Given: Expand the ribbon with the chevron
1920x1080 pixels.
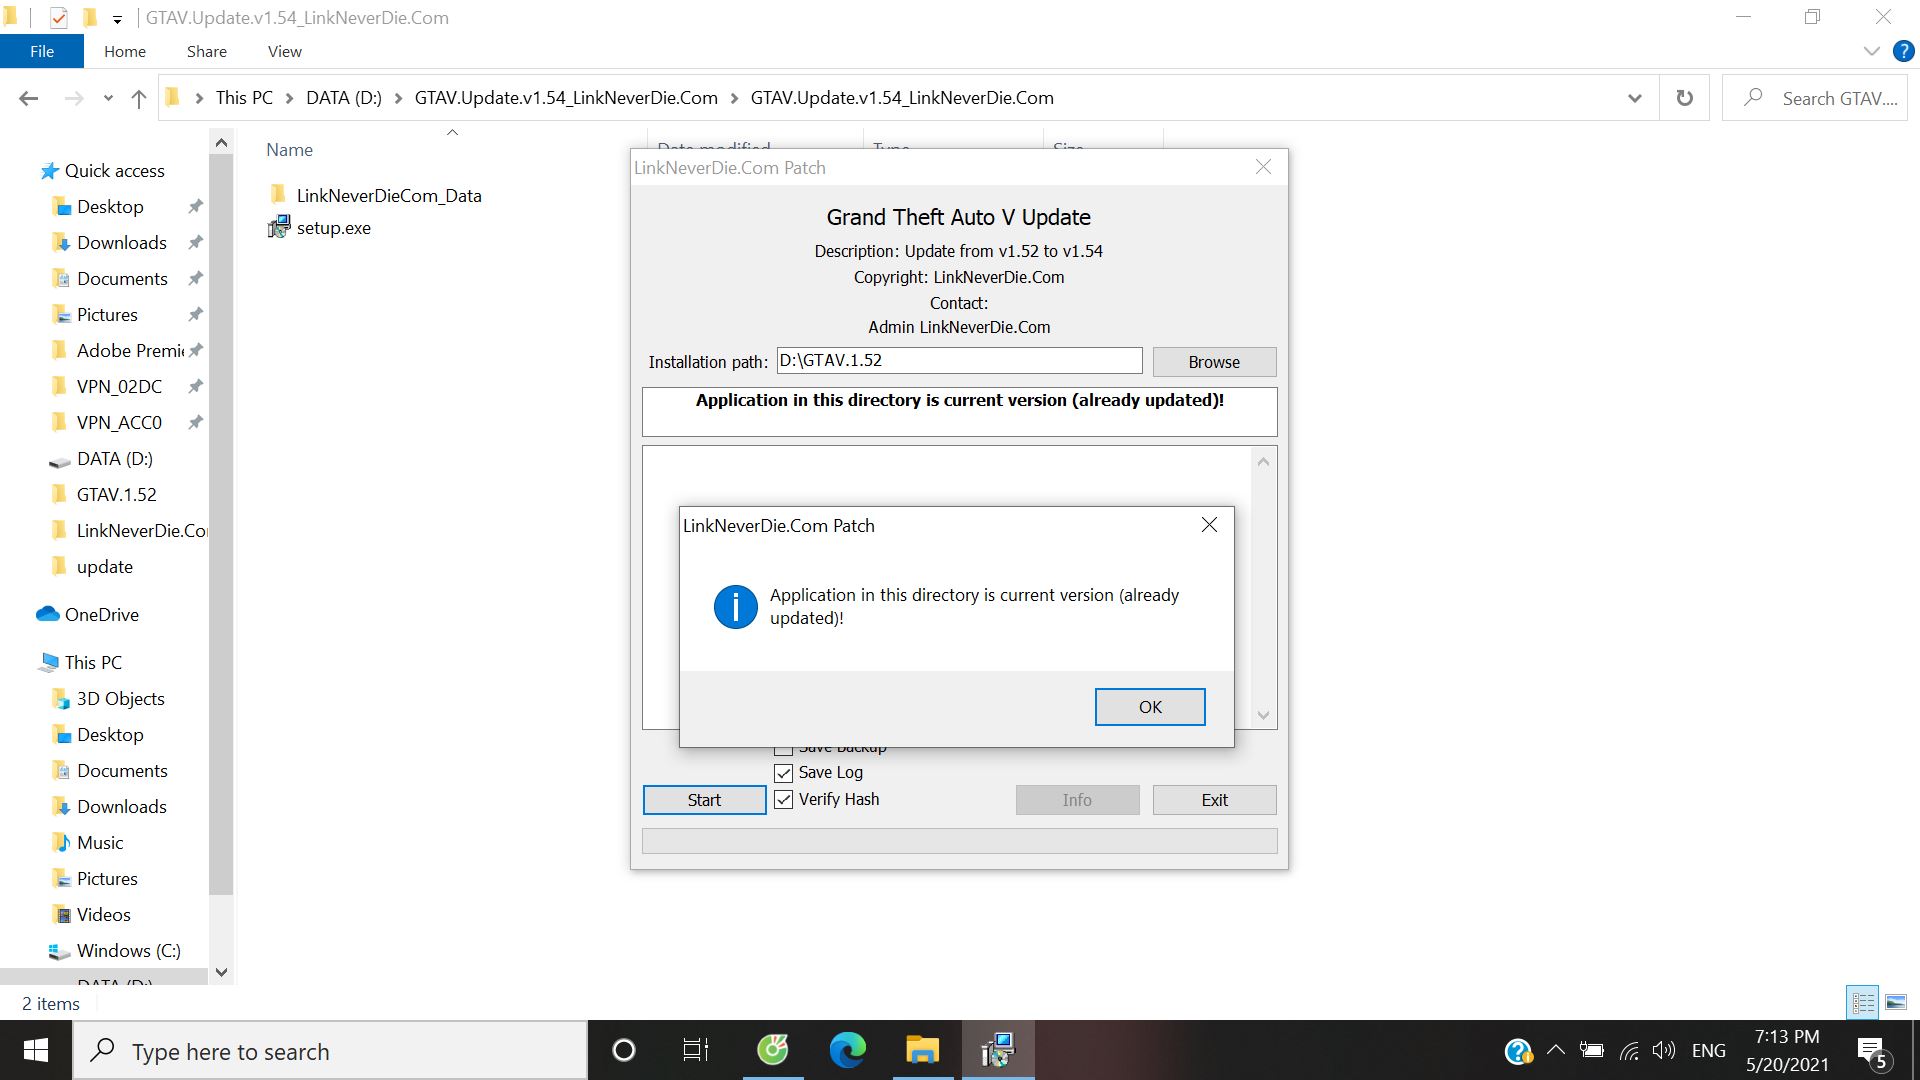Looking at the screenshot, I should point(1871,51).
